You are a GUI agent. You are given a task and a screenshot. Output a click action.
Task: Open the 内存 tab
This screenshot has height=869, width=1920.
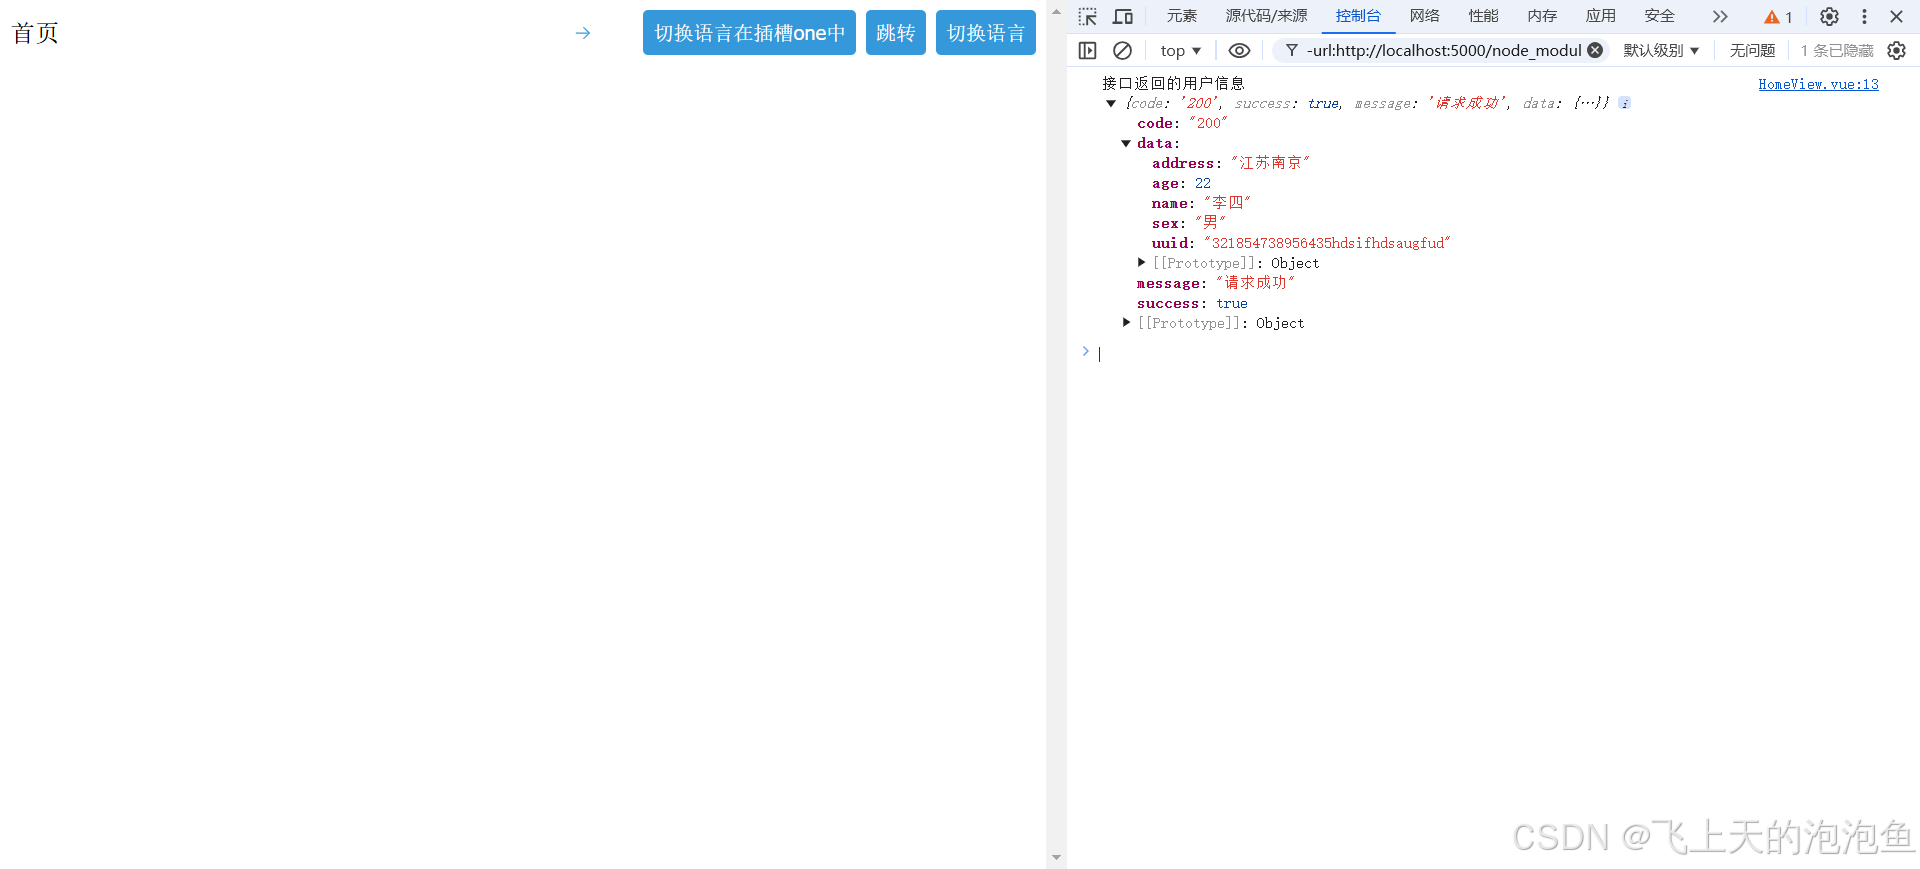[x=1543, y=16]
